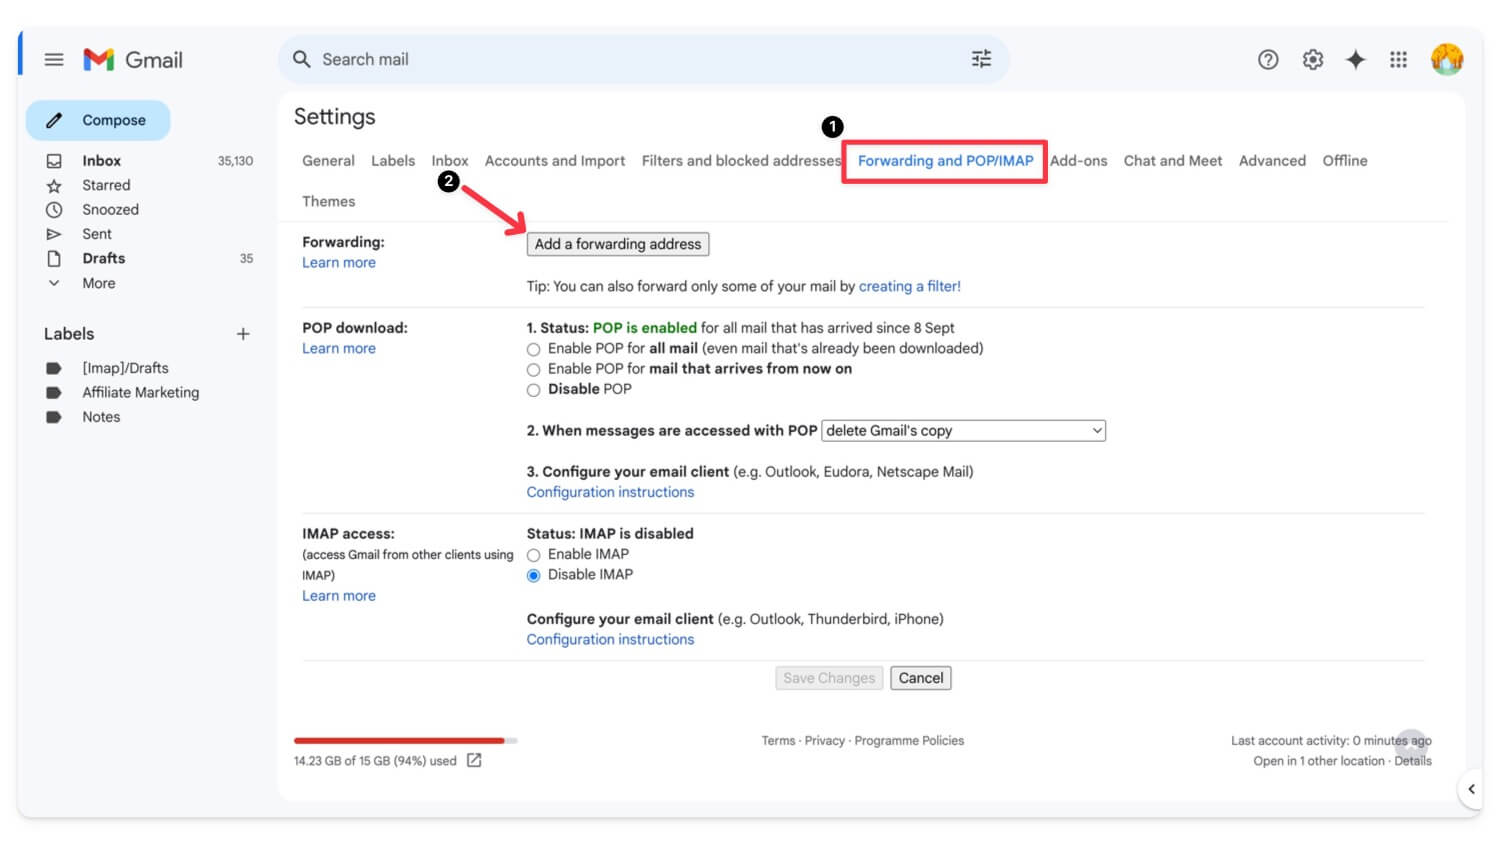Click the Settings gear icon
Image resolution: width=1500 pixels, height=844 pixels.
1312,60
